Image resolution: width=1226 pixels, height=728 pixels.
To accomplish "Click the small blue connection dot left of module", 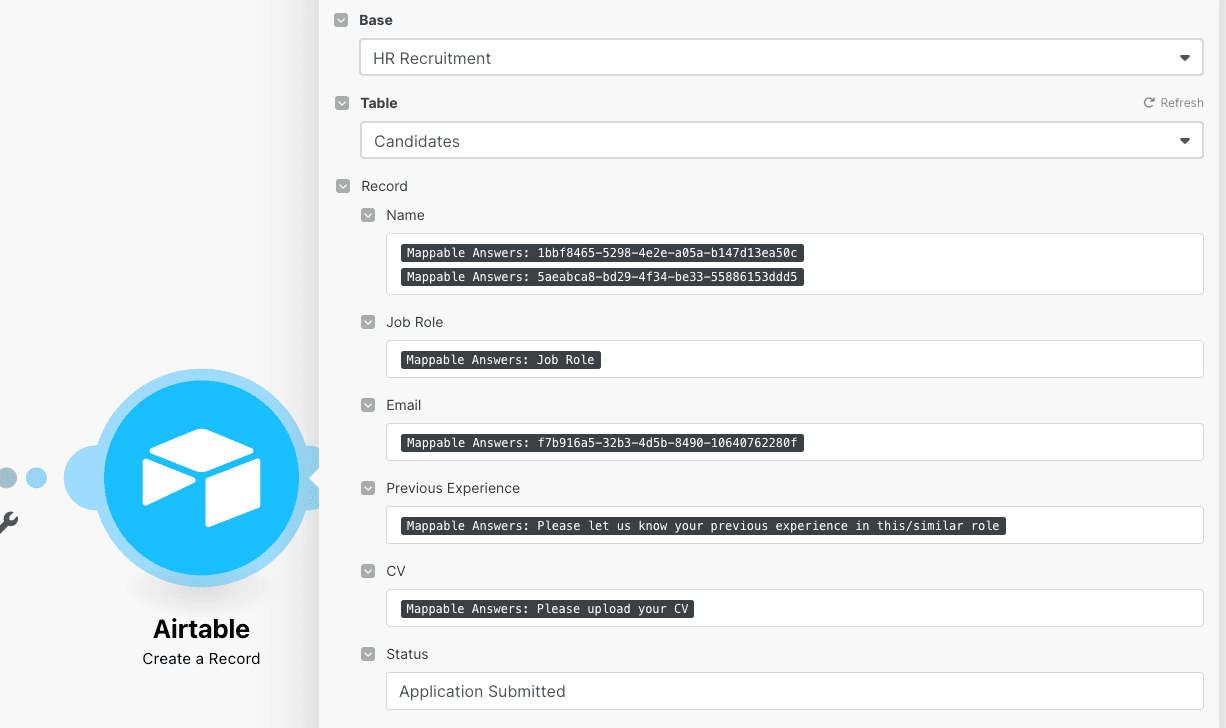I will tap(37, 478).
